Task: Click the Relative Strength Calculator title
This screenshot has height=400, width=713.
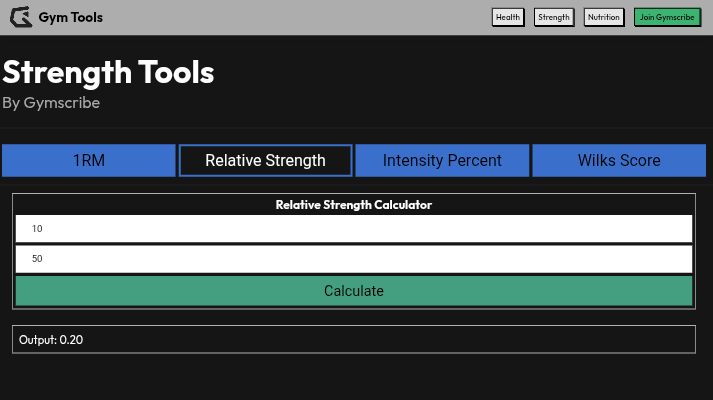Action: coord(354,204)
